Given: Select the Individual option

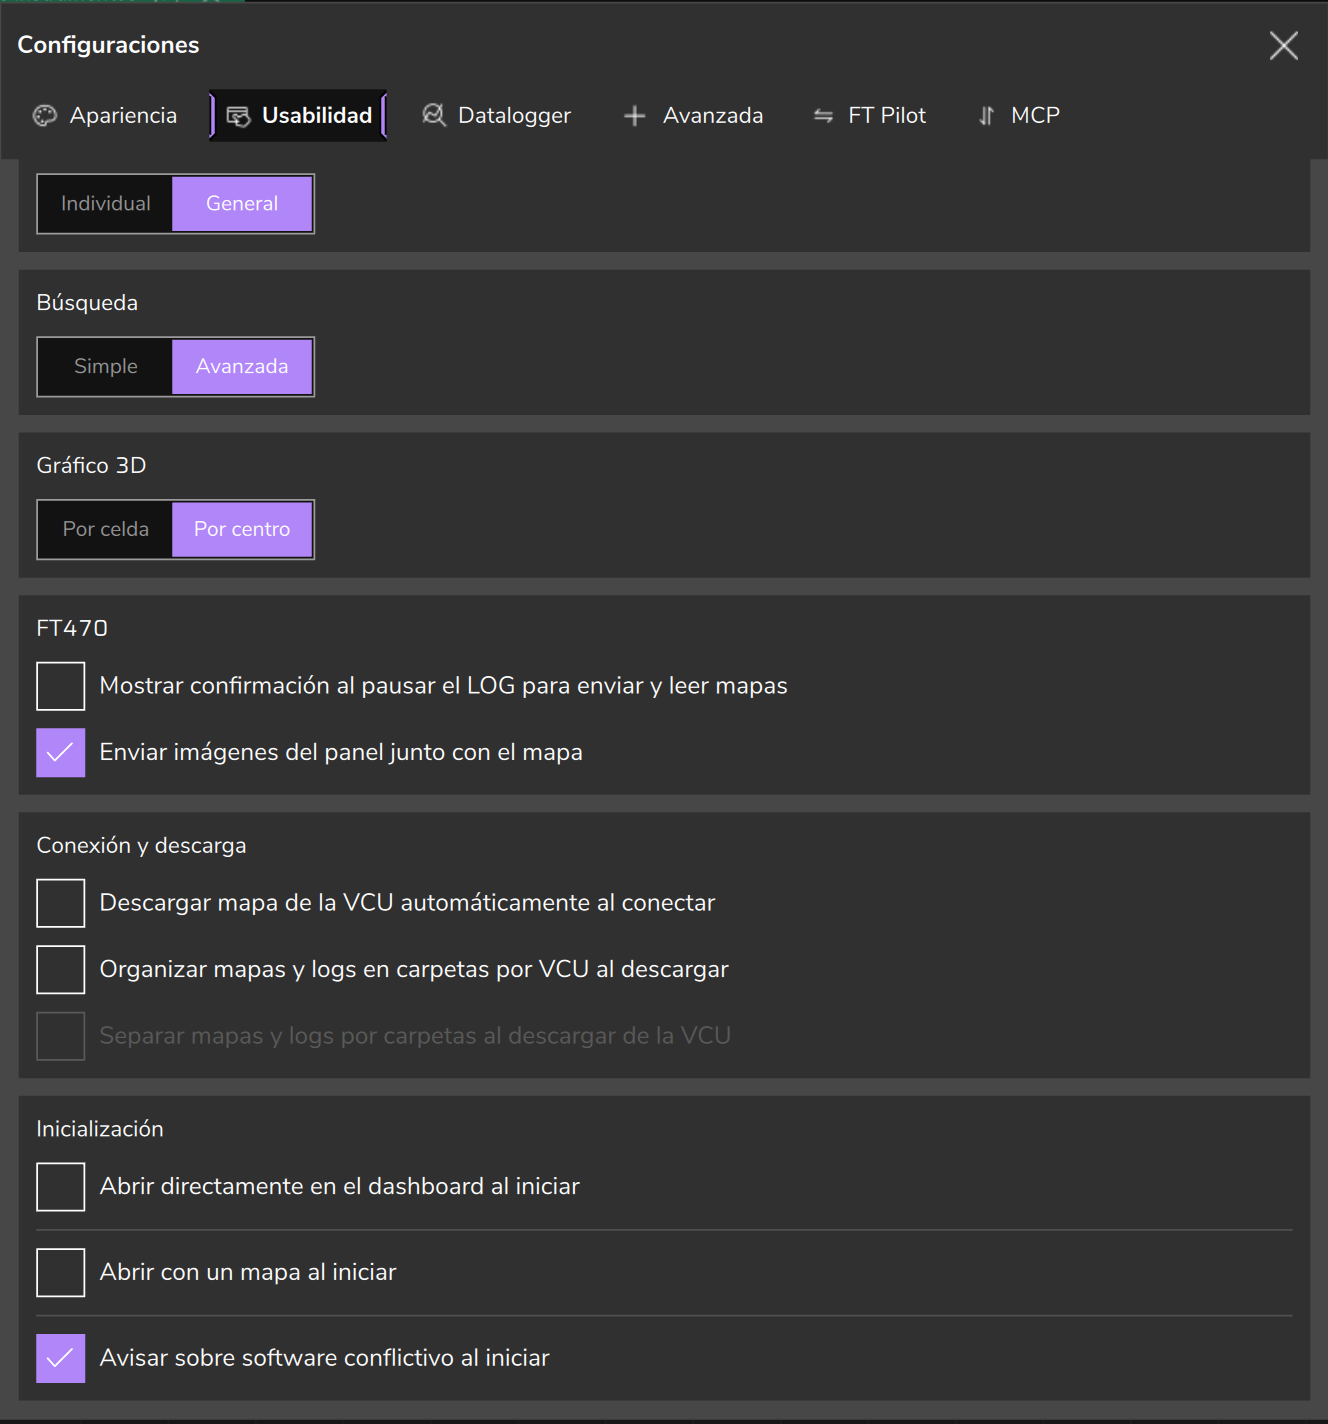Looking at the screenshot, I should (x=105, y=204).
